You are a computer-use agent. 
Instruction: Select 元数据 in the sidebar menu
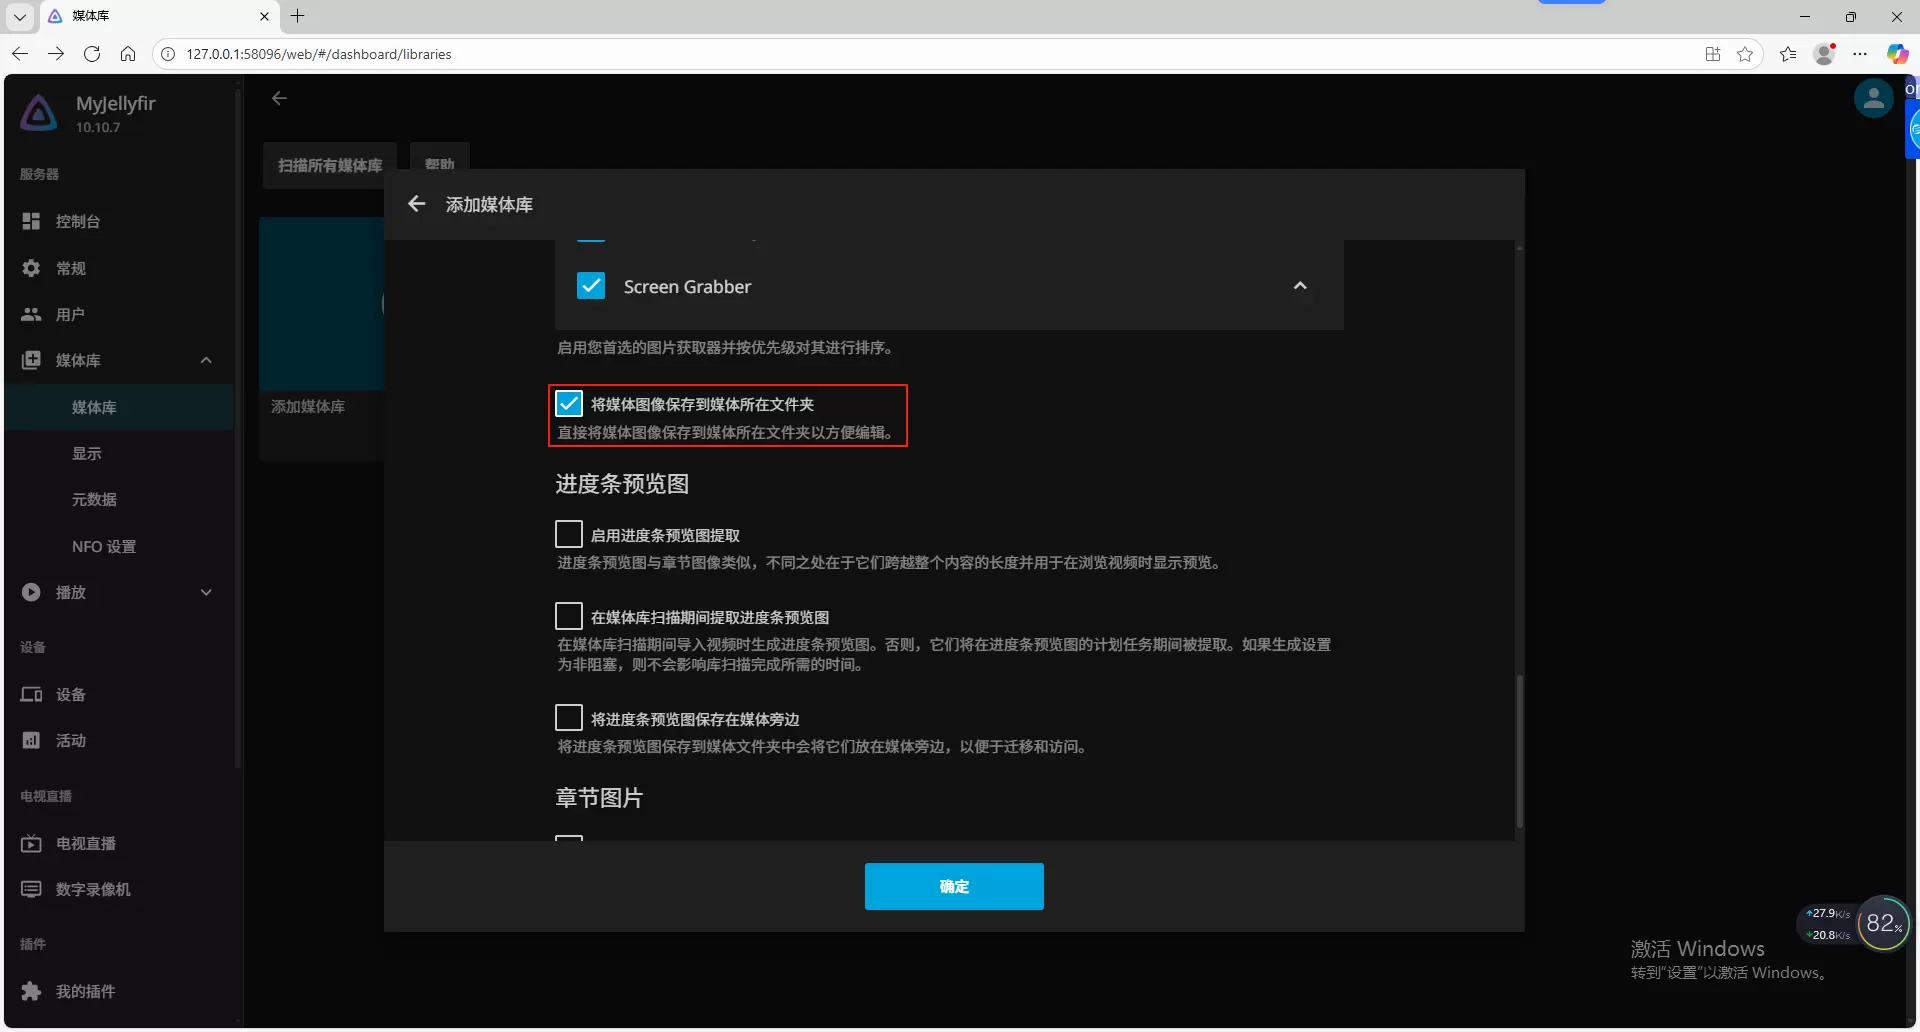94,499
